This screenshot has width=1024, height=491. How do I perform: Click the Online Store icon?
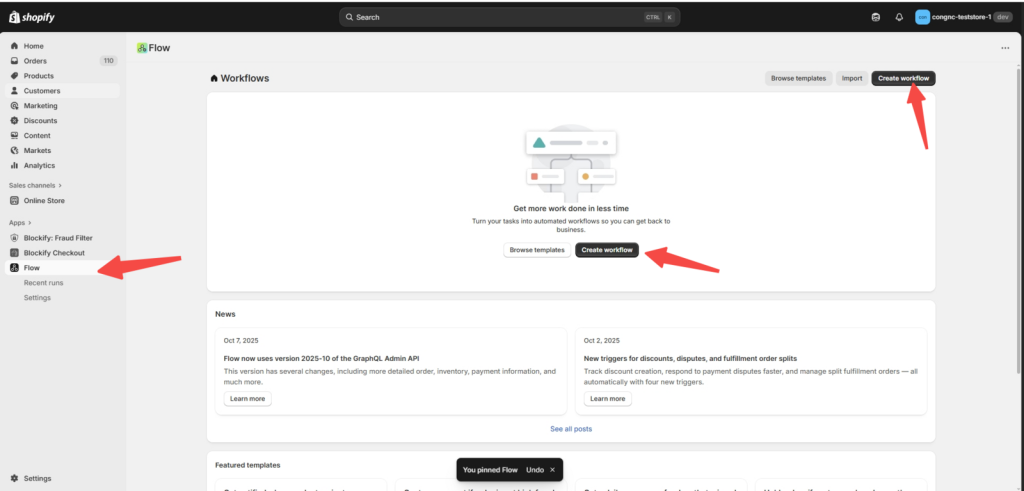[14, 201]
